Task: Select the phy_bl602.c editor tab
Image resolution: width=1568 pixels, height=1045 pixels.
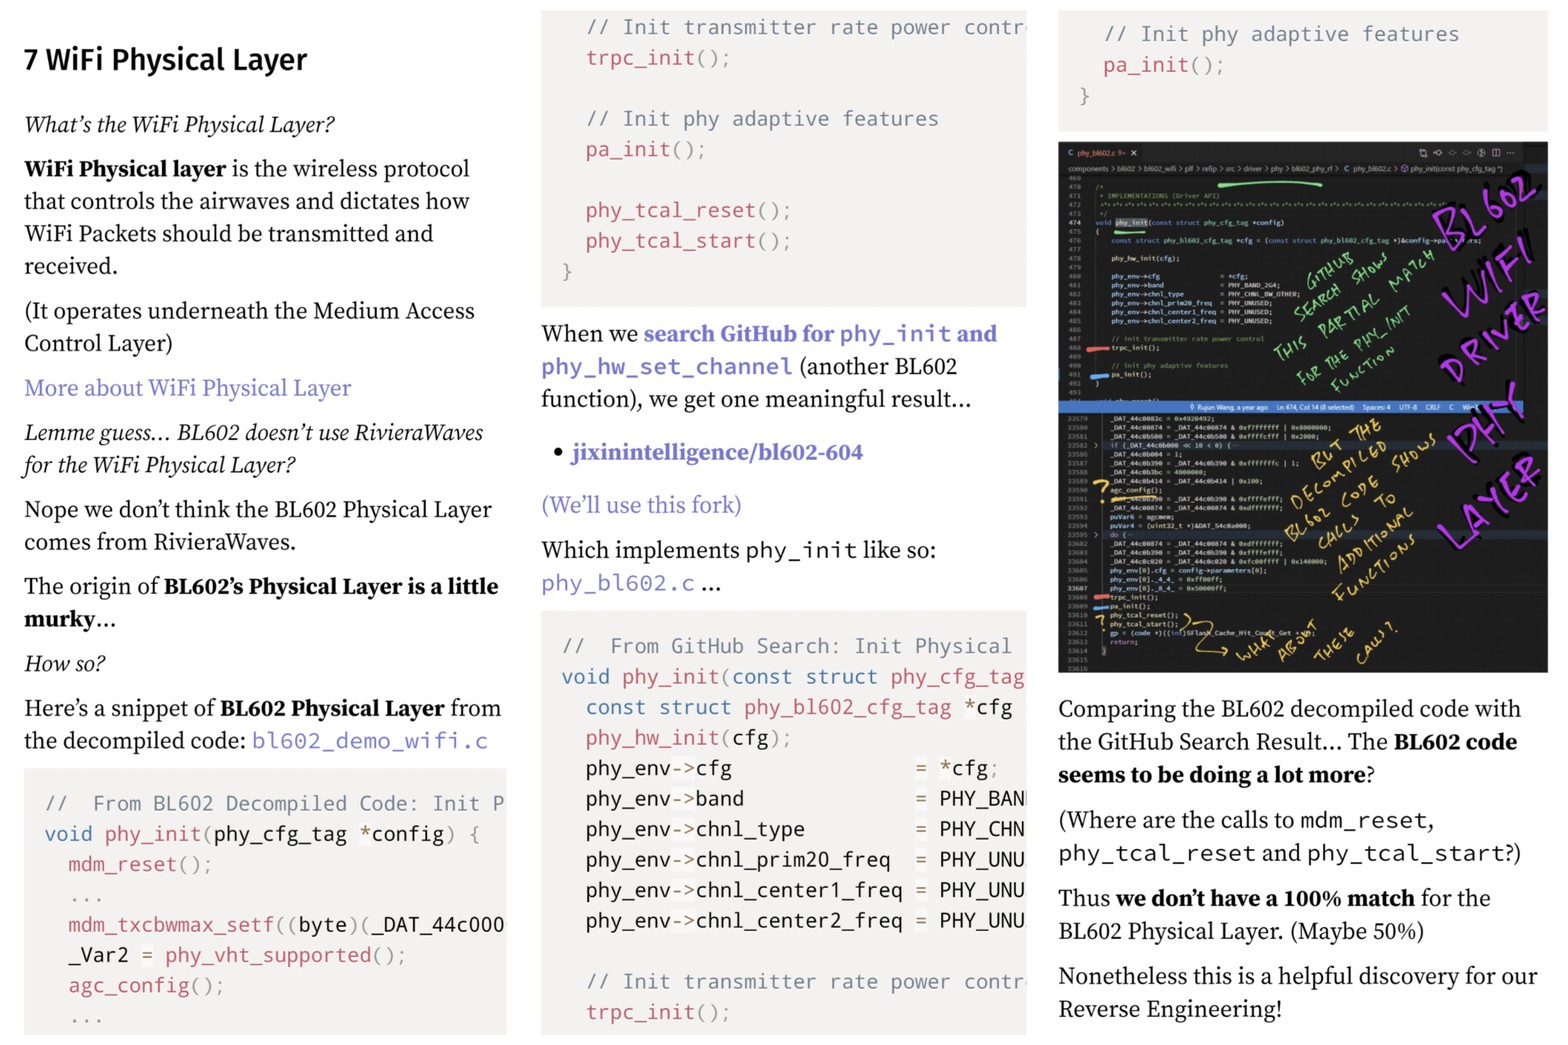Action: click(1100, 153)
